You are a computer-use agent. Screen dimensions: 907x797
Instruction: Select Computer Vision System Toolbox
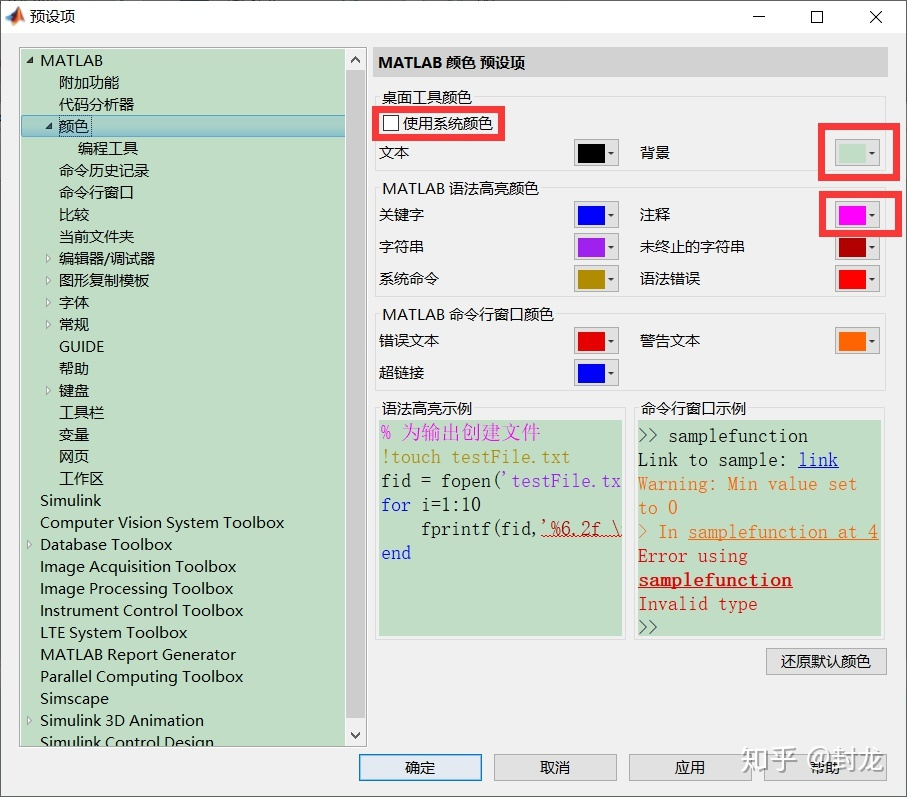pyautogui.click(x=162, y=522)
